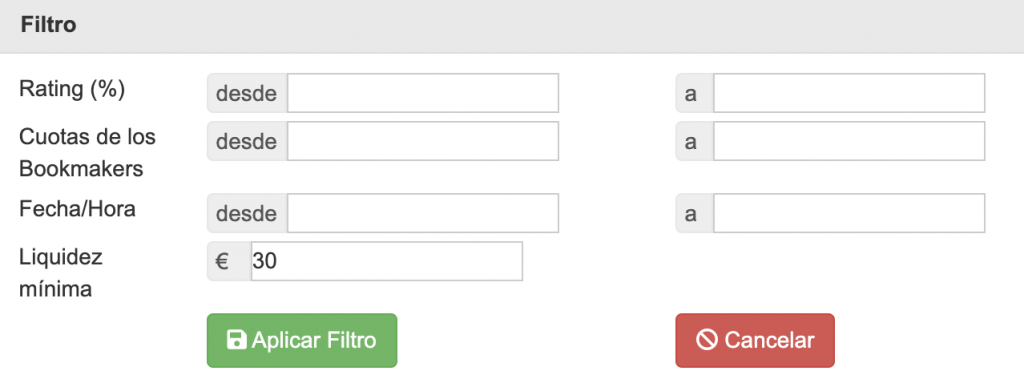Click the Cuotas de los Bookmakers label
The width and height of the screenshot is (1024, 383).
pos(88,153)
